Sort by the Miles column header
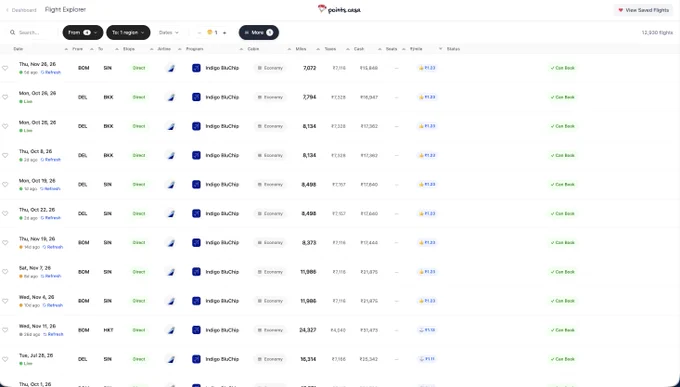The image size is (680, 387). point(301,49)
